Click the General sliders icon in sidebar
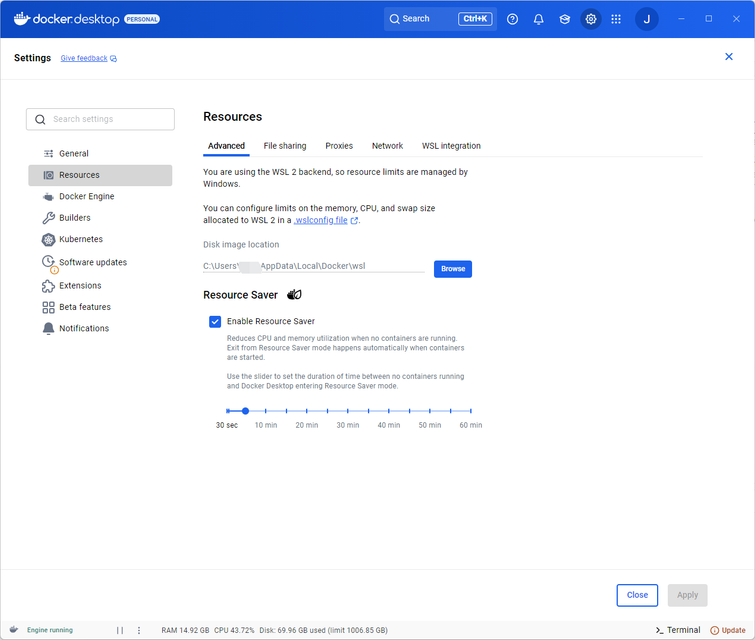This screenshot has height=640, width=755. pos(49,154)
